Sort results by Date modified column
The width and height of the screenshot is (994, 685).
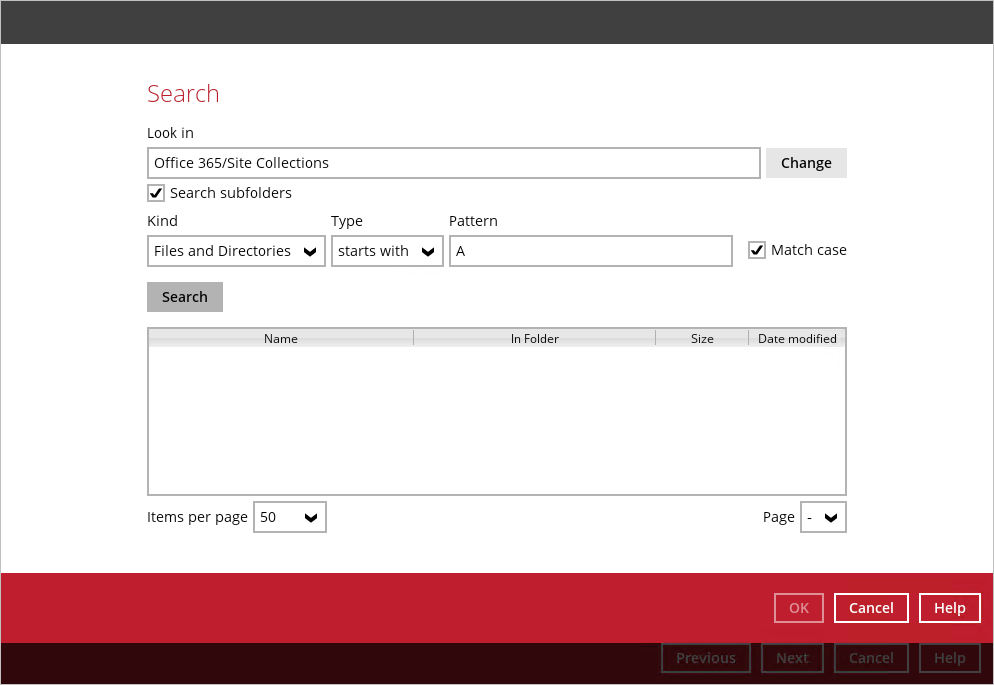click(x=797, y=339)
